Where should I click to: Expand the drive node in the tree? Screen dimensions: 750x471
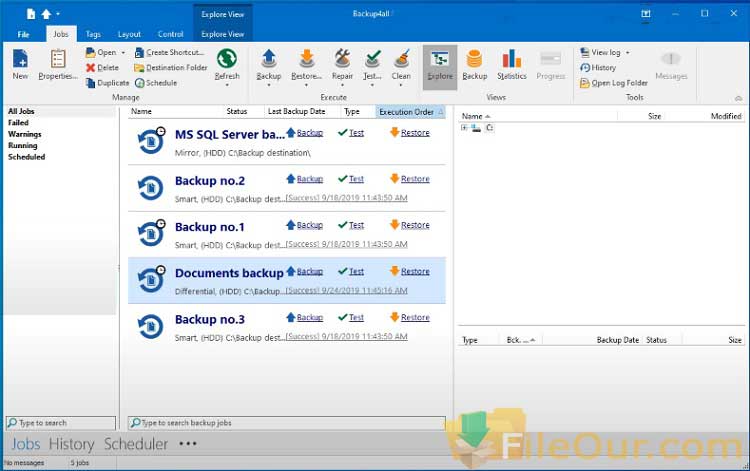coord(464,128)
